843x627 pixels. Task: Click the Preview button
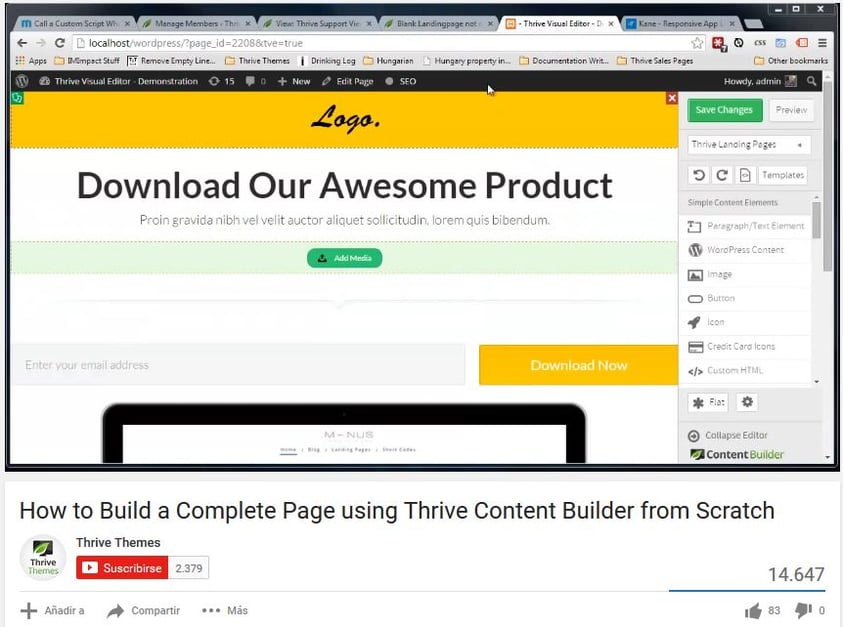pos(791,110)
